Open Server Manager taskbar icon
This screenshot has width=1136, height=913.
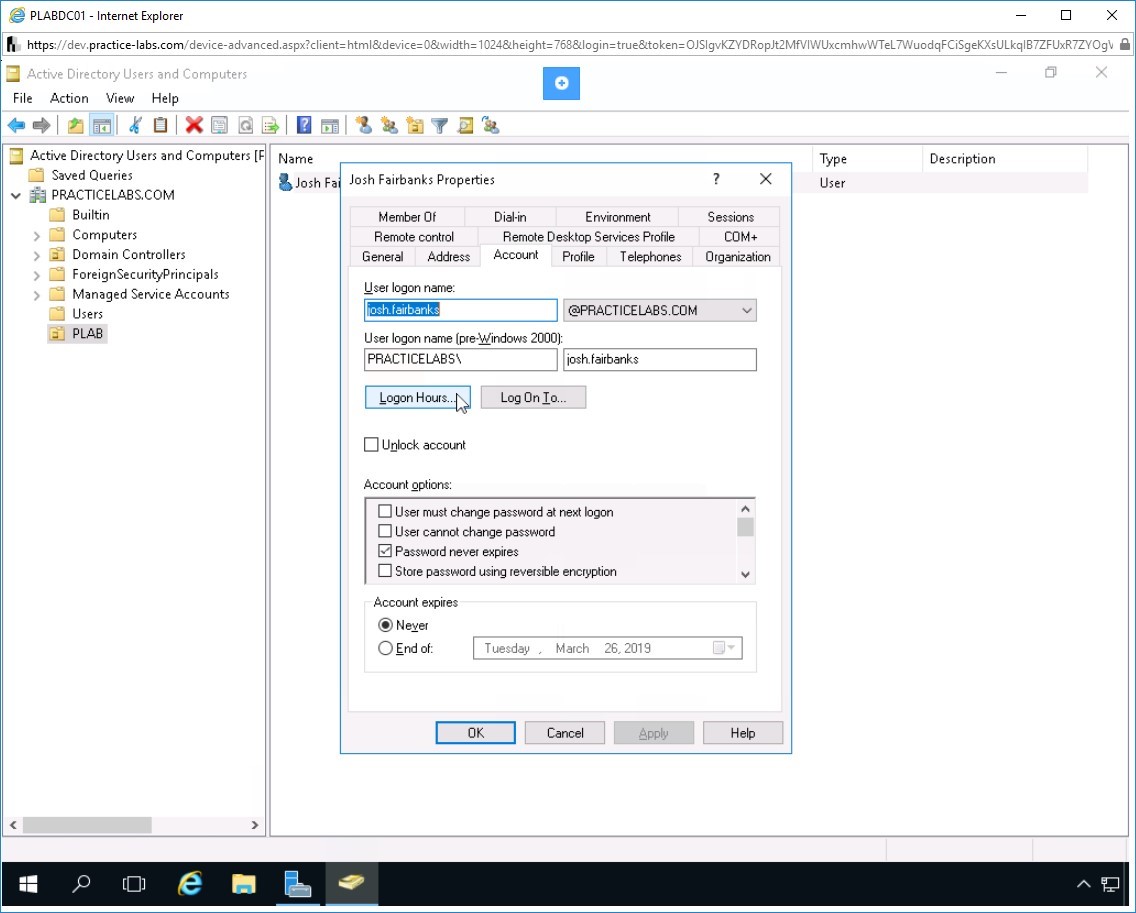point(297,883)
